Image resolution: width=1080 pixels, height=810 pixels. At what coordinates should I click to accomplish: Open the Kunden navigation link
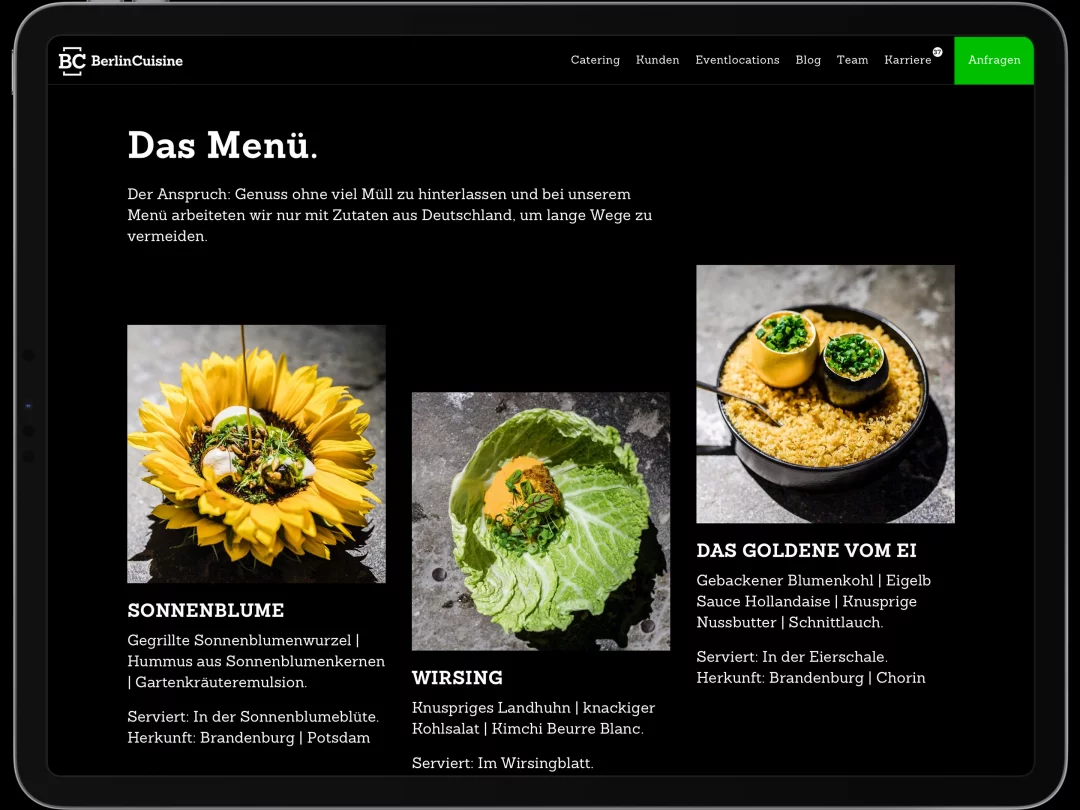pyautogui.click(x=657, y=60)
